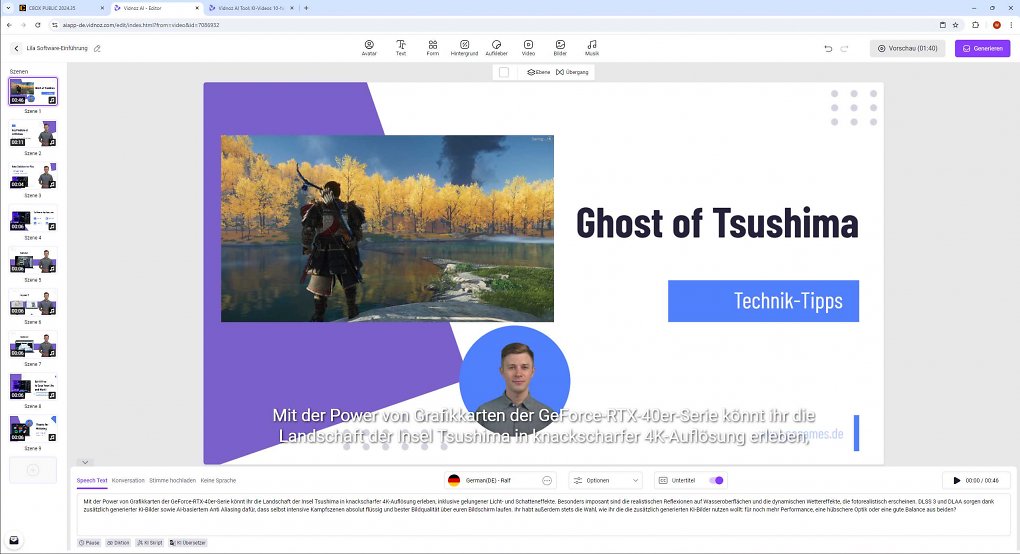Select the Szene 5 thumbnail
Viewport: 1020px width, 554px height.
(33, 260)
